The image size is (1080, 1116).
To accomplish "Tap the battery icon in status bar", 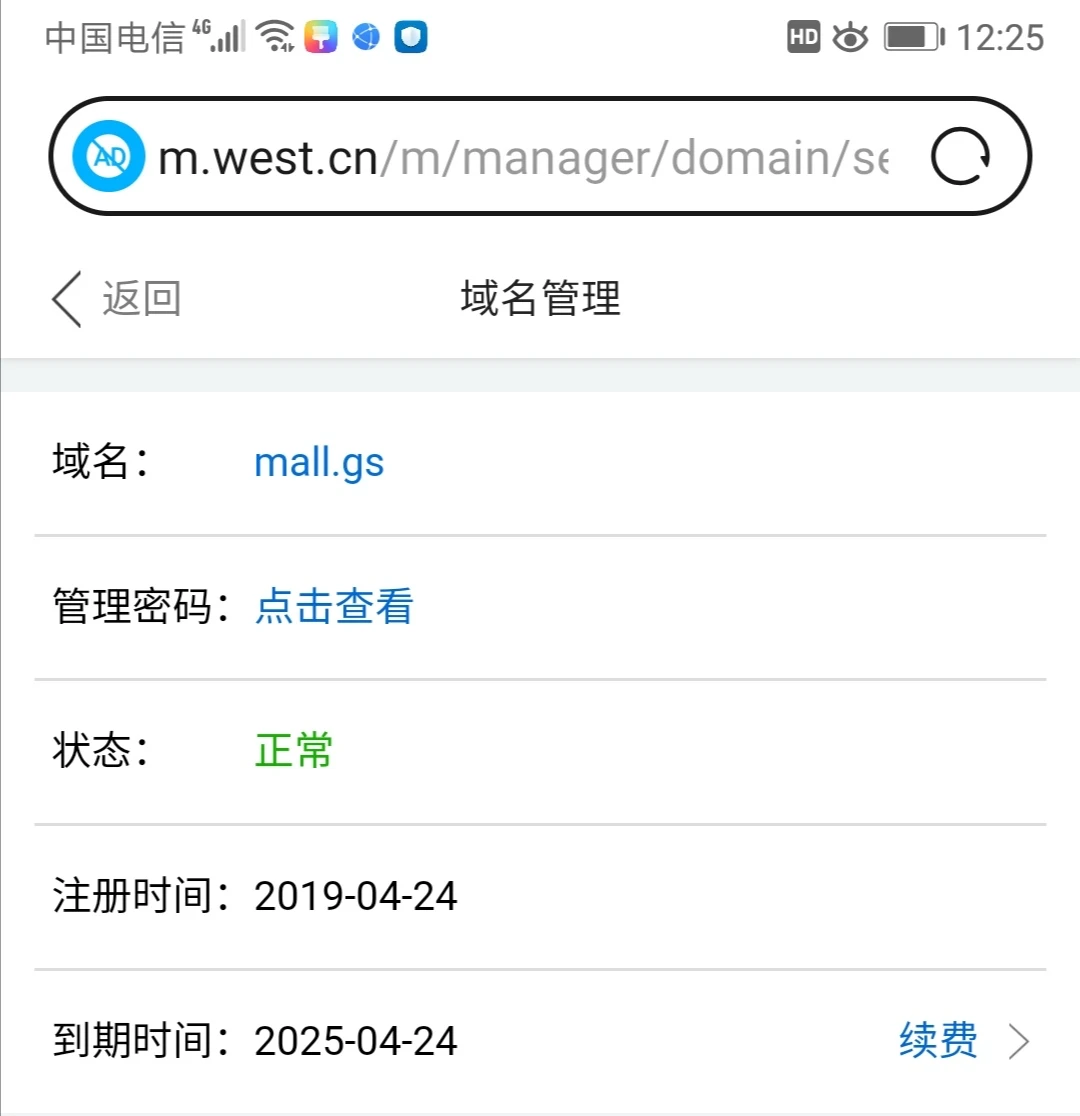I will click(914, 38).
